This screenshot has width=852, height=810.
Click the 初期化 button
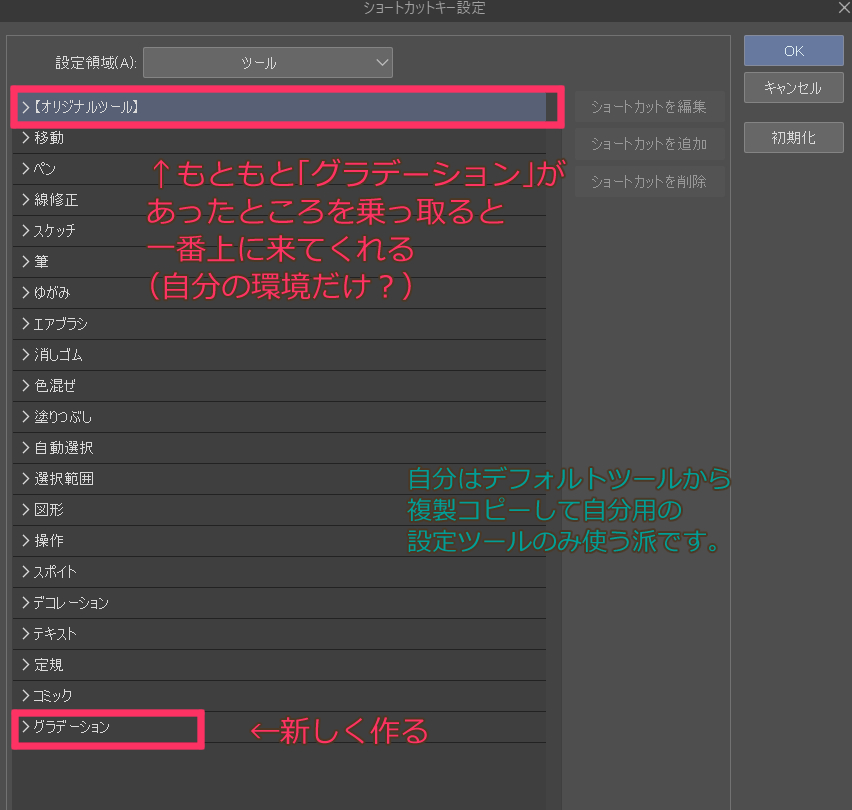point(793,137)
